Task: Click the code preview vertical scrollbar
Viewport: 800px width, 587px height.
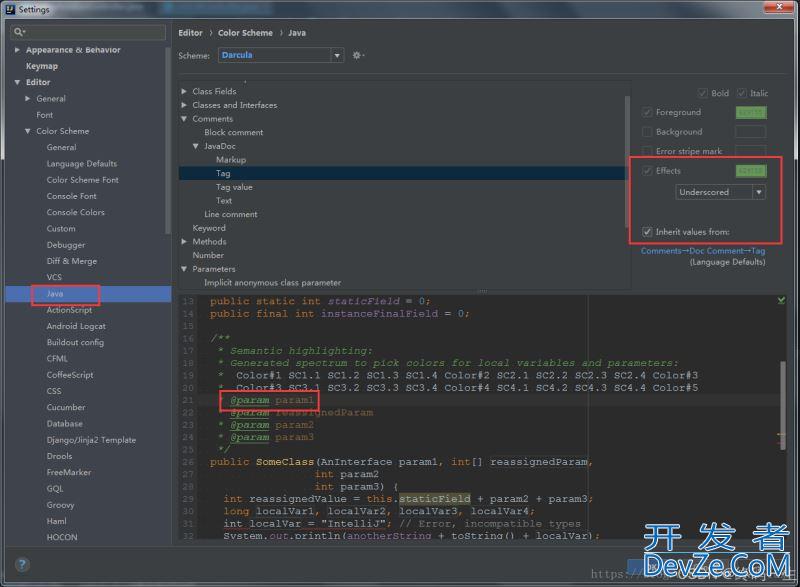Action: 783,405
